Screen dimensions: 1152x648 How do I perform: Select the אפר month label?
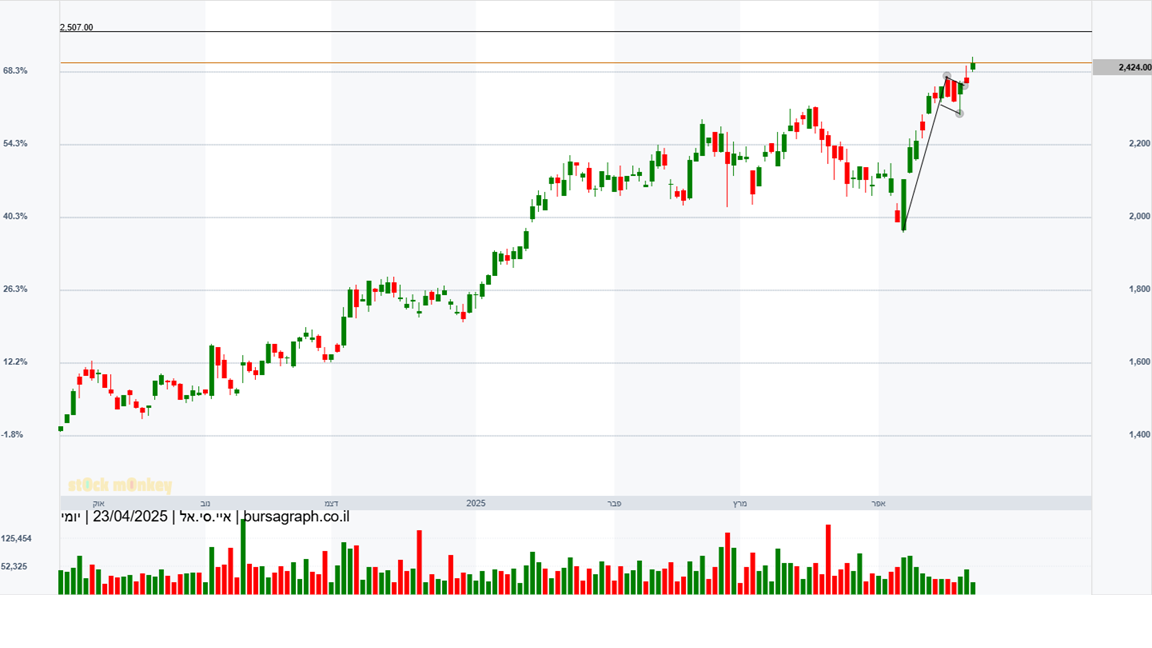[x=879, y=503]
